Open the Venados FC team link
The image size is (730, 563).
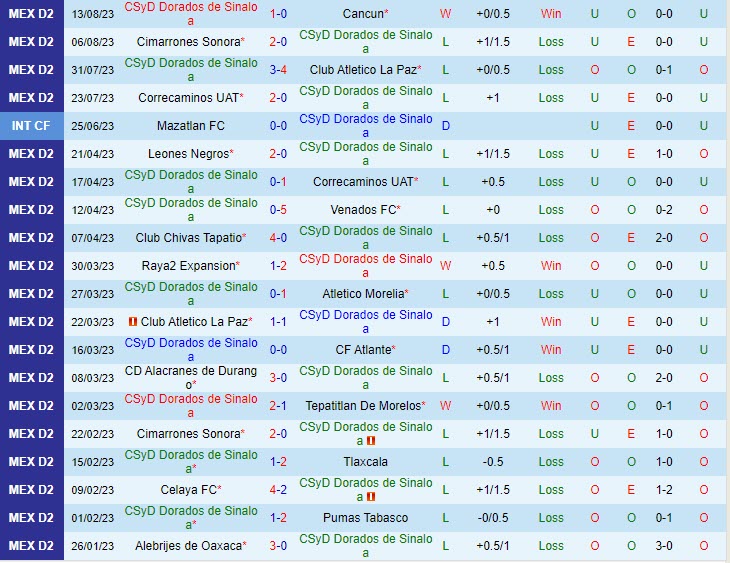(x=363, y=210)
